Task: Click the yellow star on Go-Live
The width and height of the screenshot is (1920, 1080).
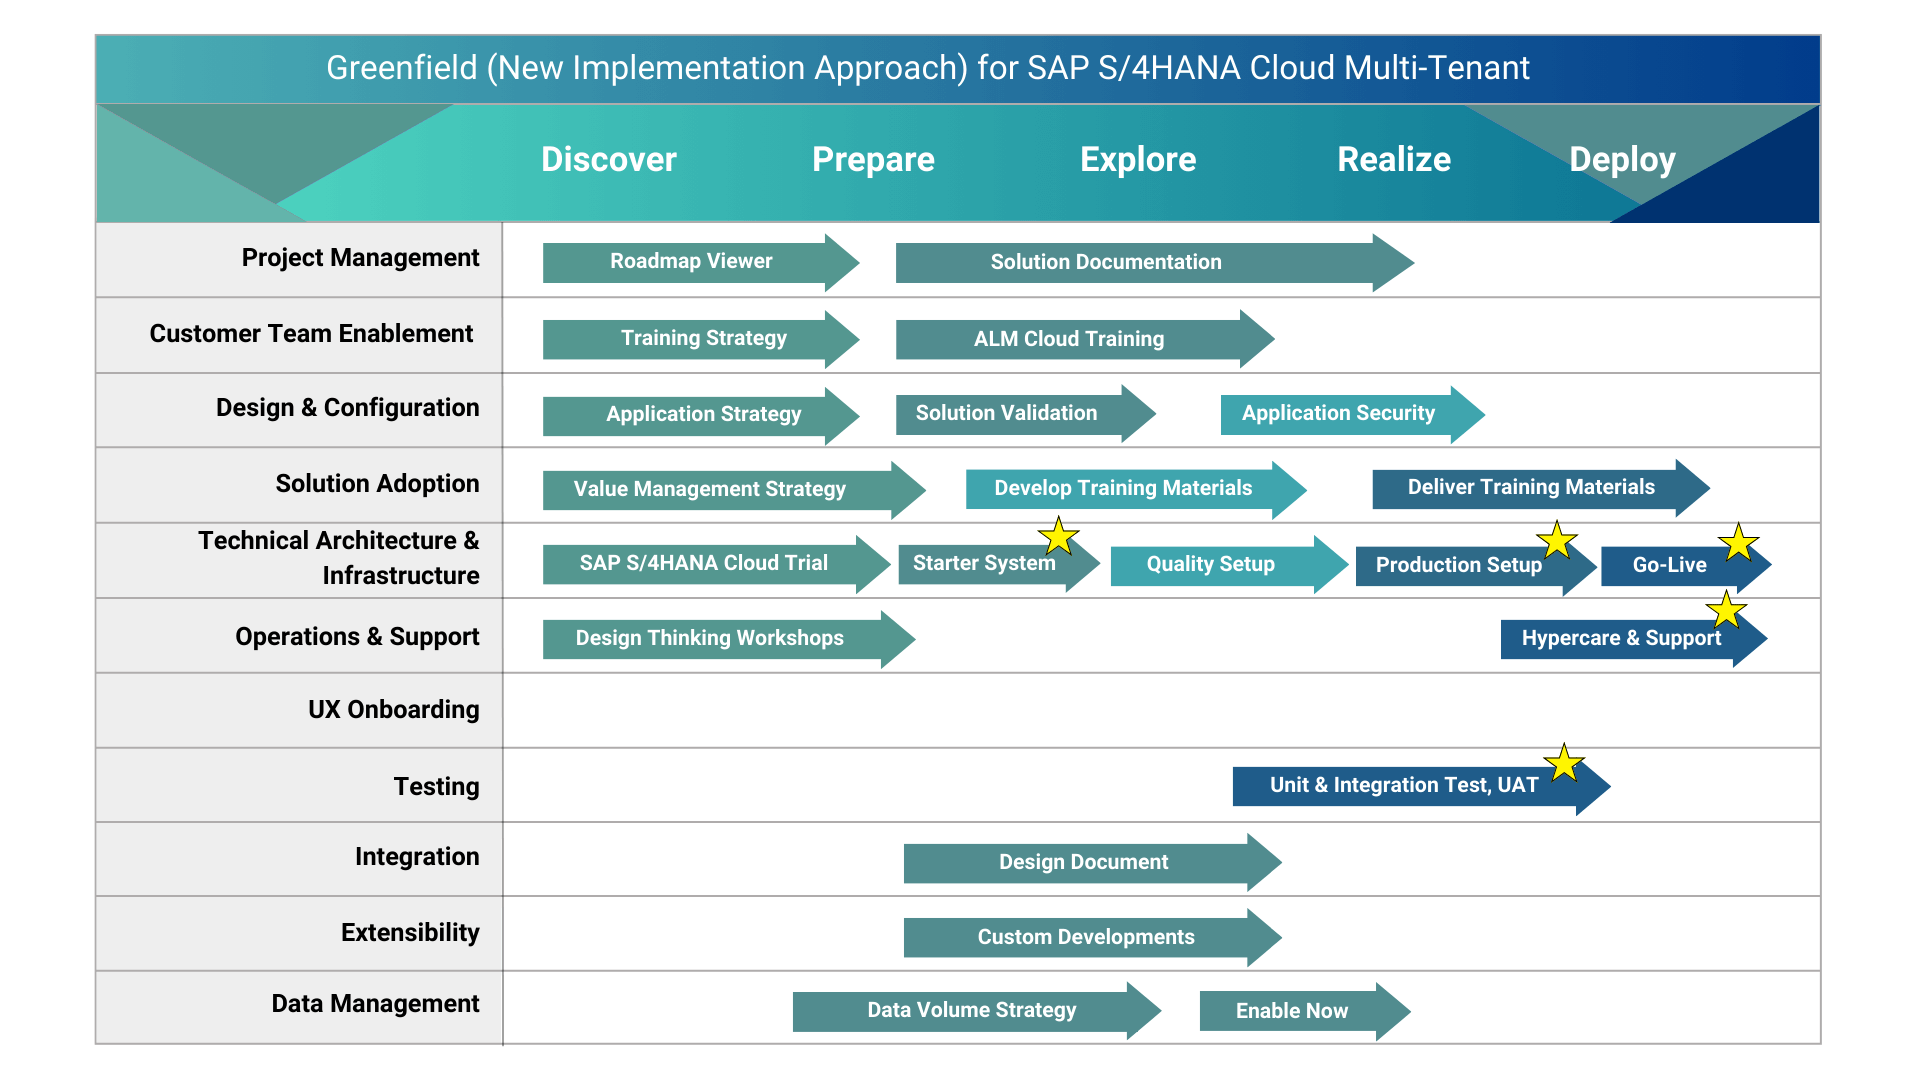Action: [x=1738, y=542]
